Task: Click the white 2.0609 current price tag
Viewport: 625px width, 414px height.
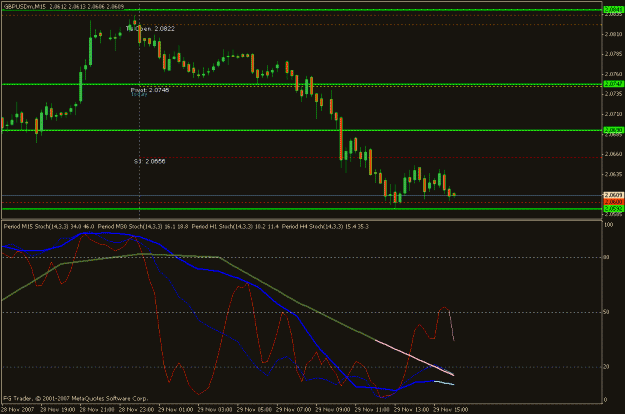Action: pyautogui.click(x=614, y=195)
